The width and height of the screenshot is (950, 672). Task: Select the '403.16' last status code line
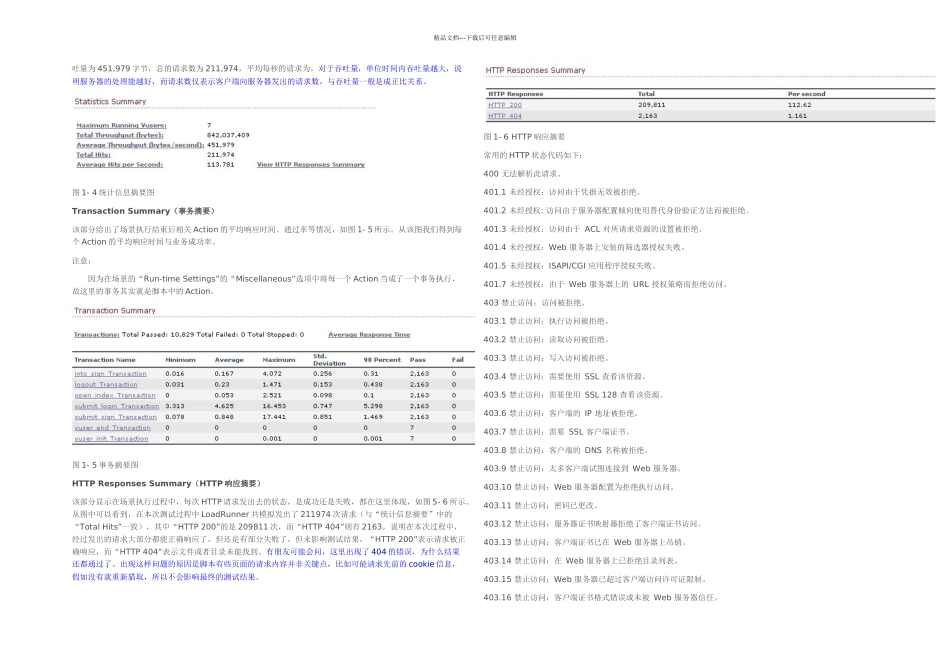602,597
